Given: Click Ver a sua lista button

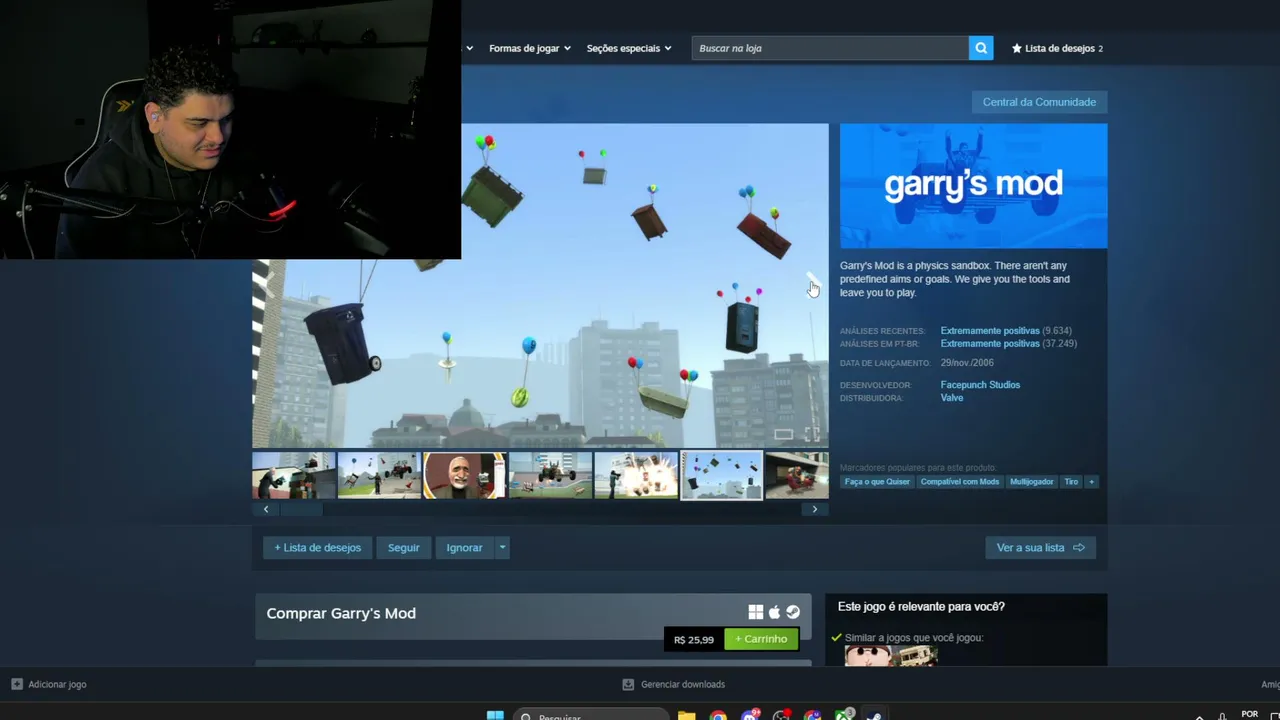Looking at the screenshot, I should click(x=1040, y=547).
